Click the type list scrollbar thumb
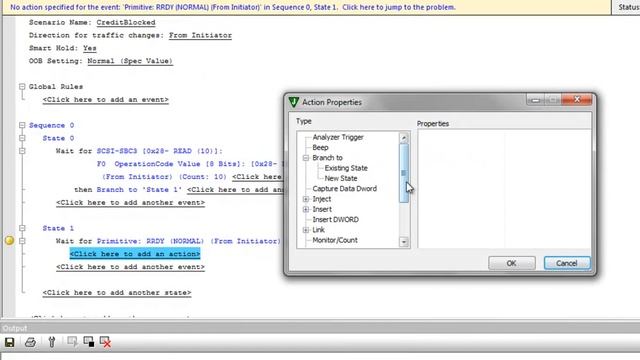 (404, 173)
